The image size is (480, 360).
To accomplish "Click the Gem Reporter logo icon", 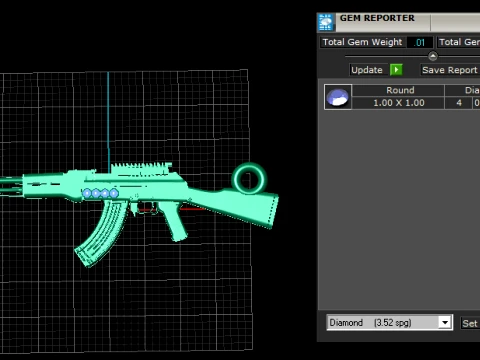I will pyautogui.click(x=326, y=22).
